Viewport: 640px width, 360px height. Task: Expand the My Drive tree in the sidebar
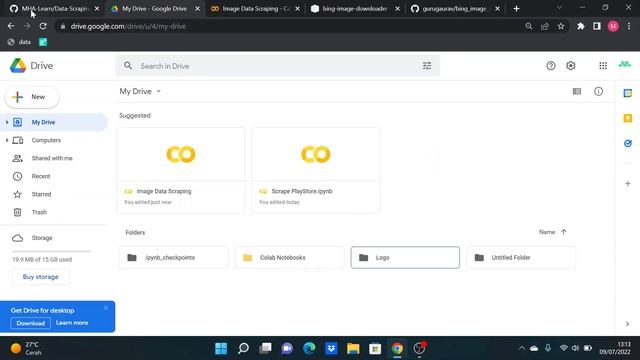tap(7, 122)
